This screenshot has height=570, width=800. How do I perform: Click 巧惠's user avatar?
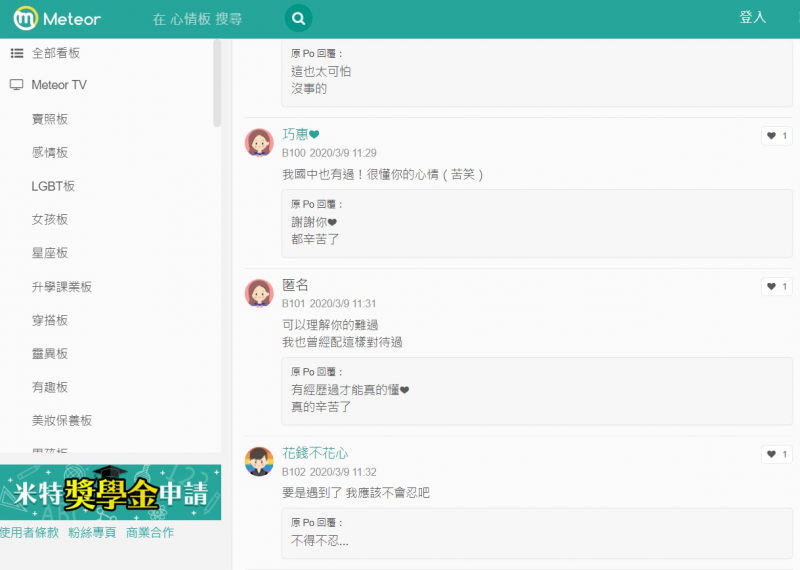259,143
